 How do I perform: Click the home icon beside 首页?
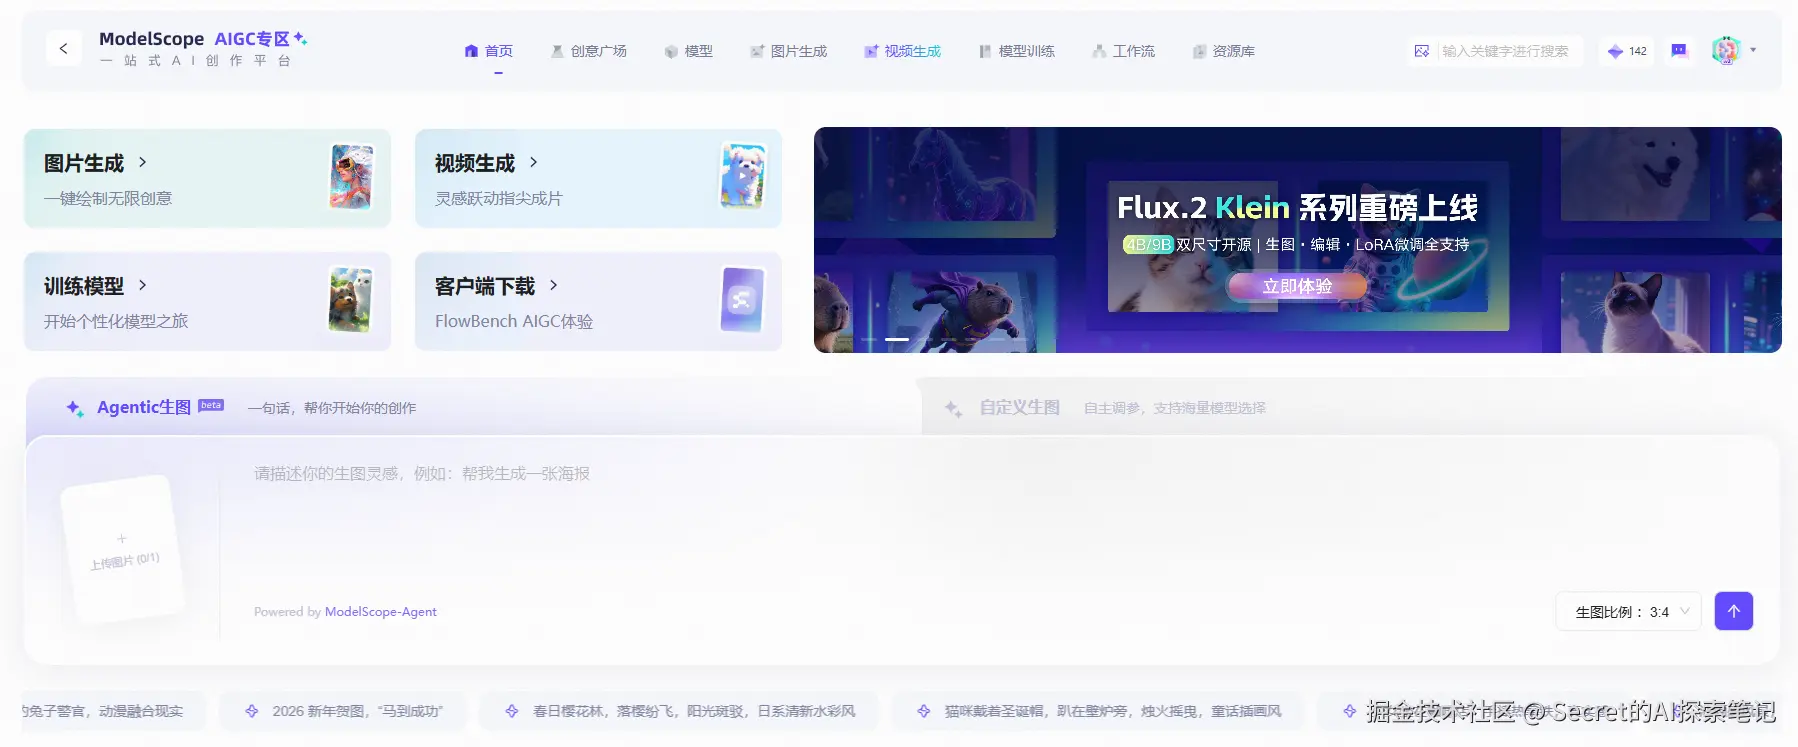(472, 51)
